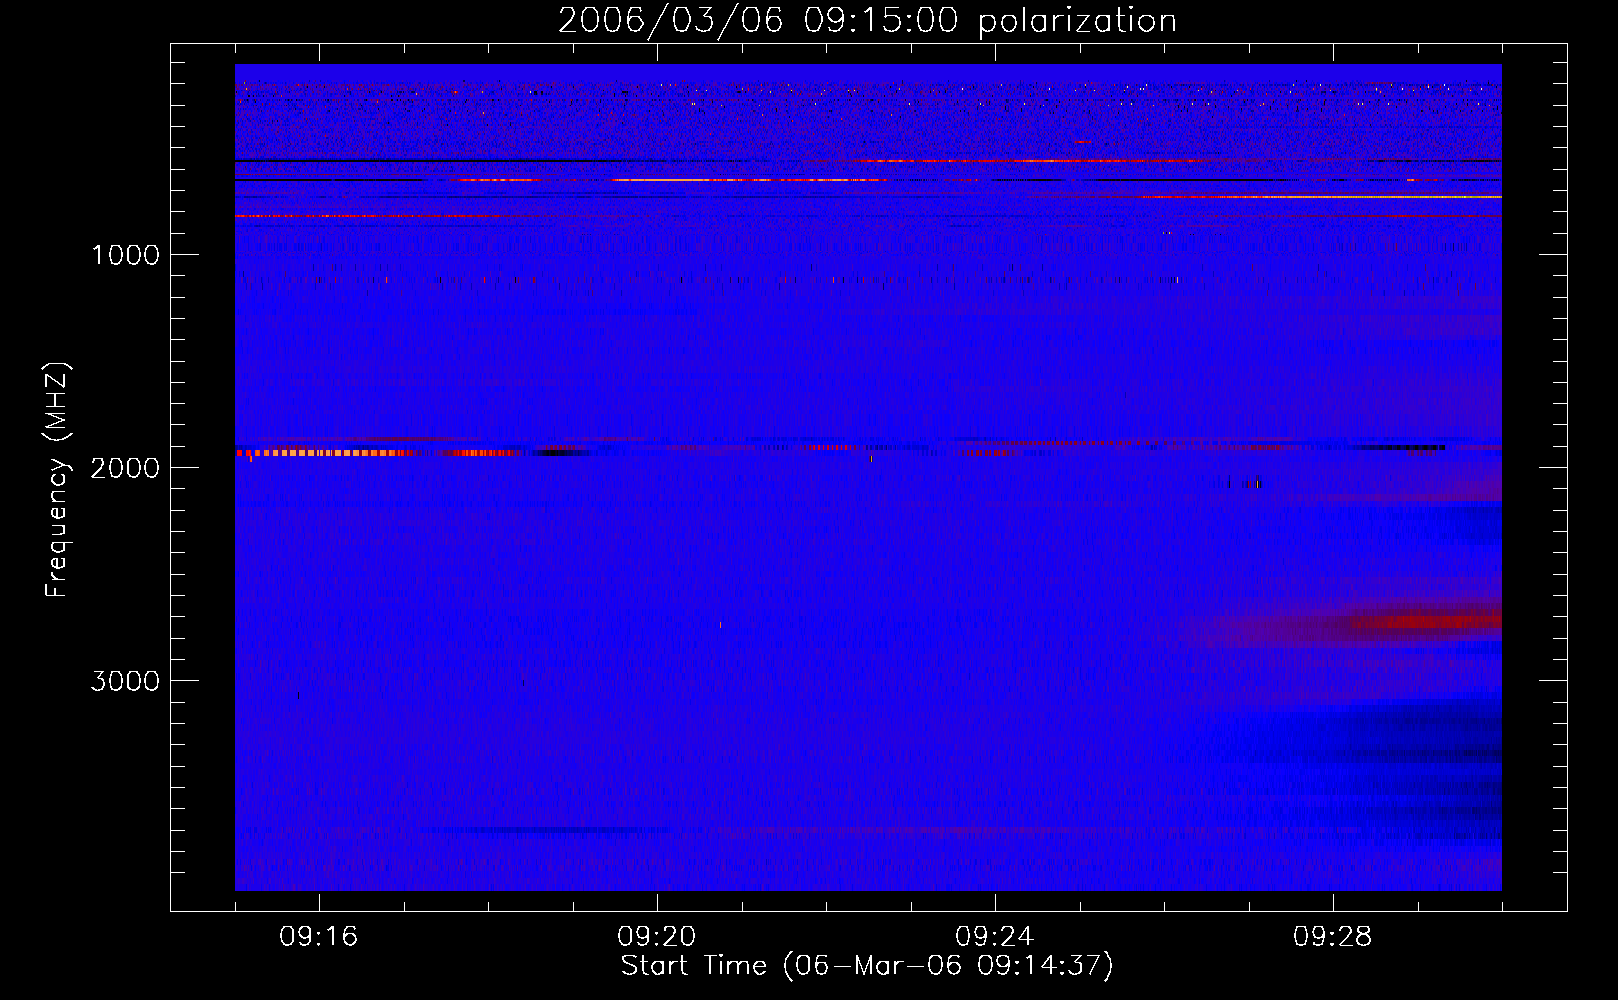The width and height of the screenshot is (1618, 1000).
Task: Select the 2000 frequency axis label
Action: tap(125, 468)
